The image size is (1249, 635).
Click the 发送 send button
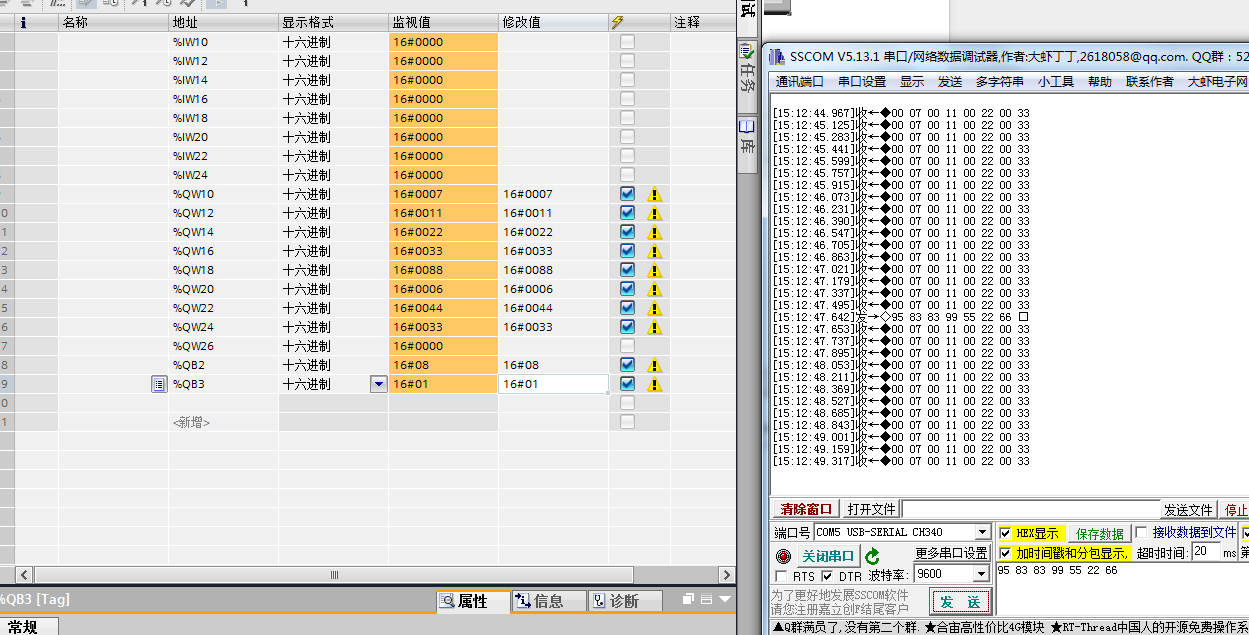click(x=961, y=601)
